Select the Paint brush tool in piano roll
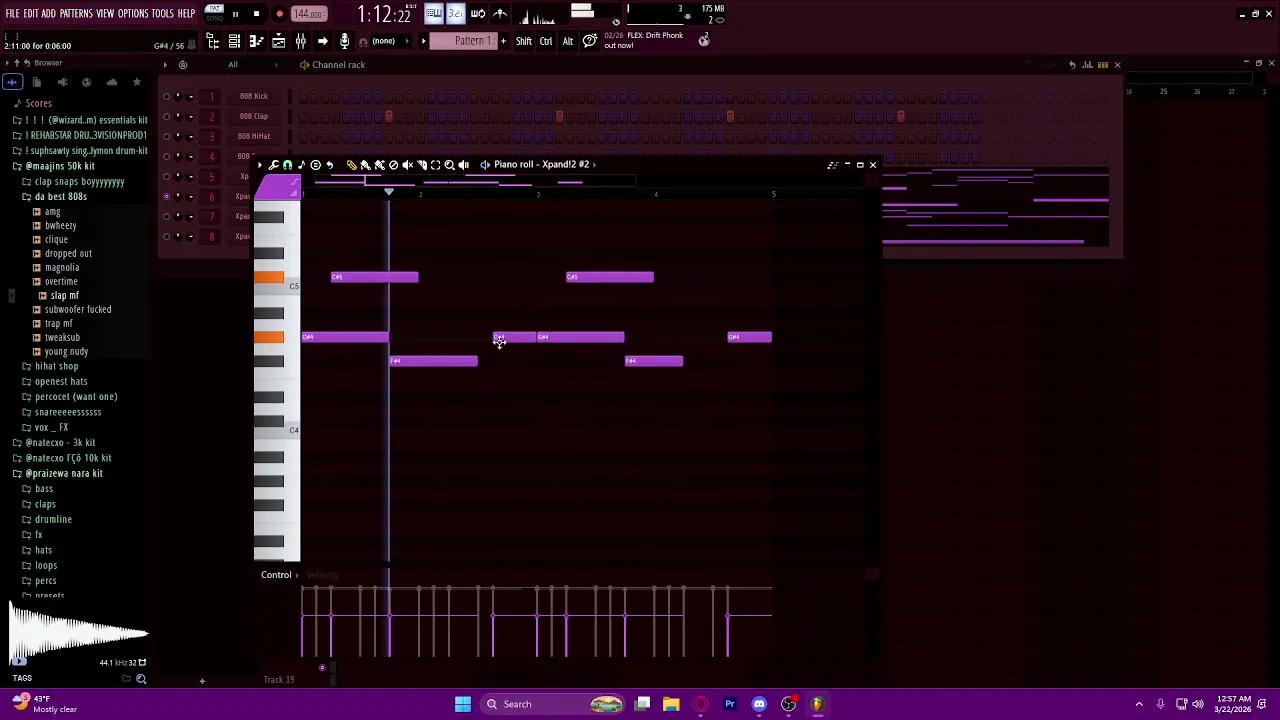 click(x=365, y=165)
